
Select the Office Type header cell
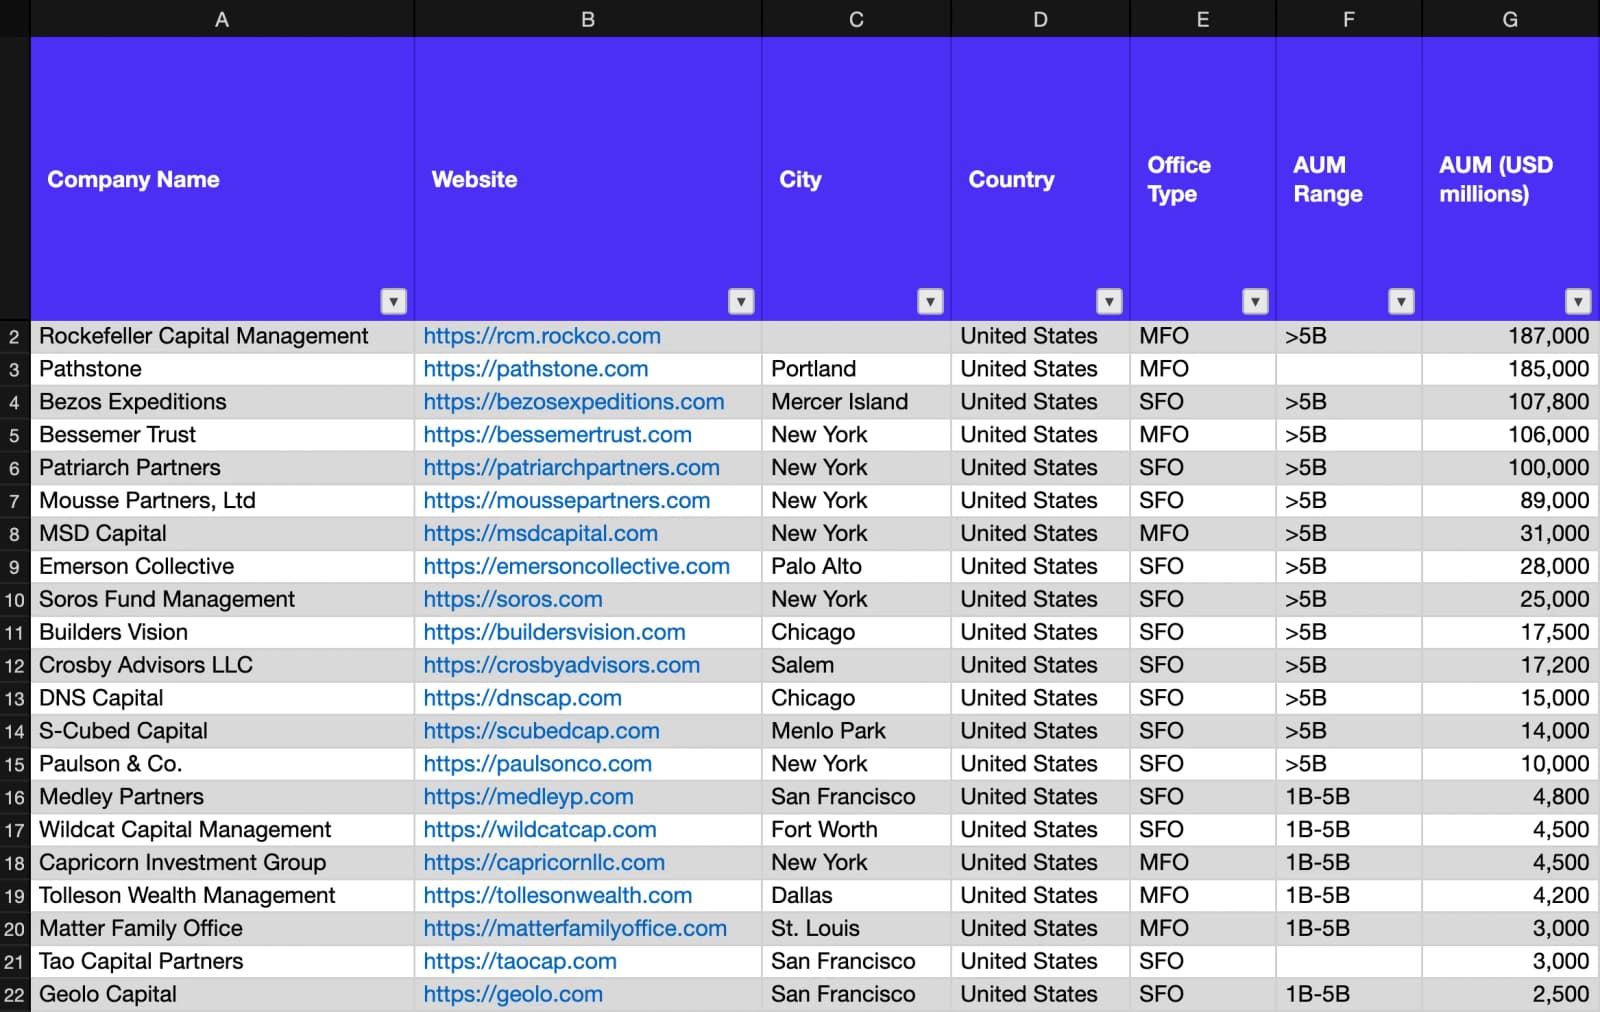pyautogui.click(x=1203, y=179)
